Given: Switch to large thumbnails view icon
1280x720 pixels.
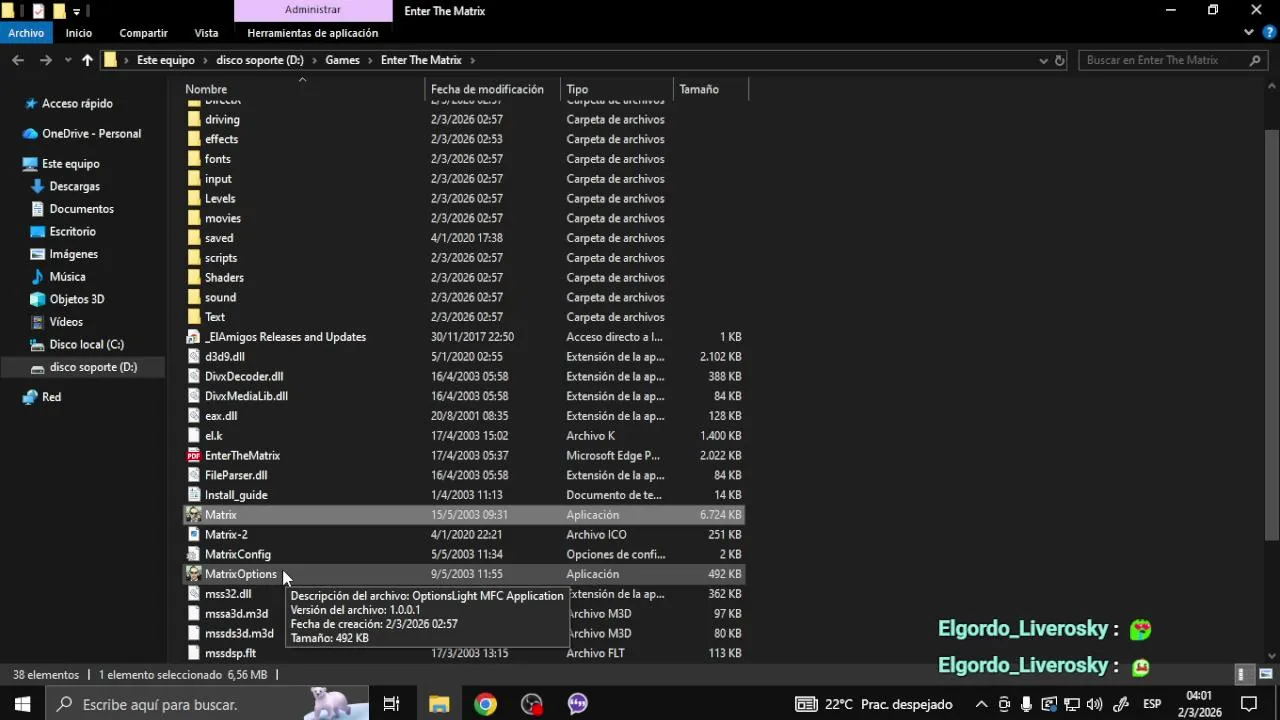Looking at the screenshot, I should 1265,675.
